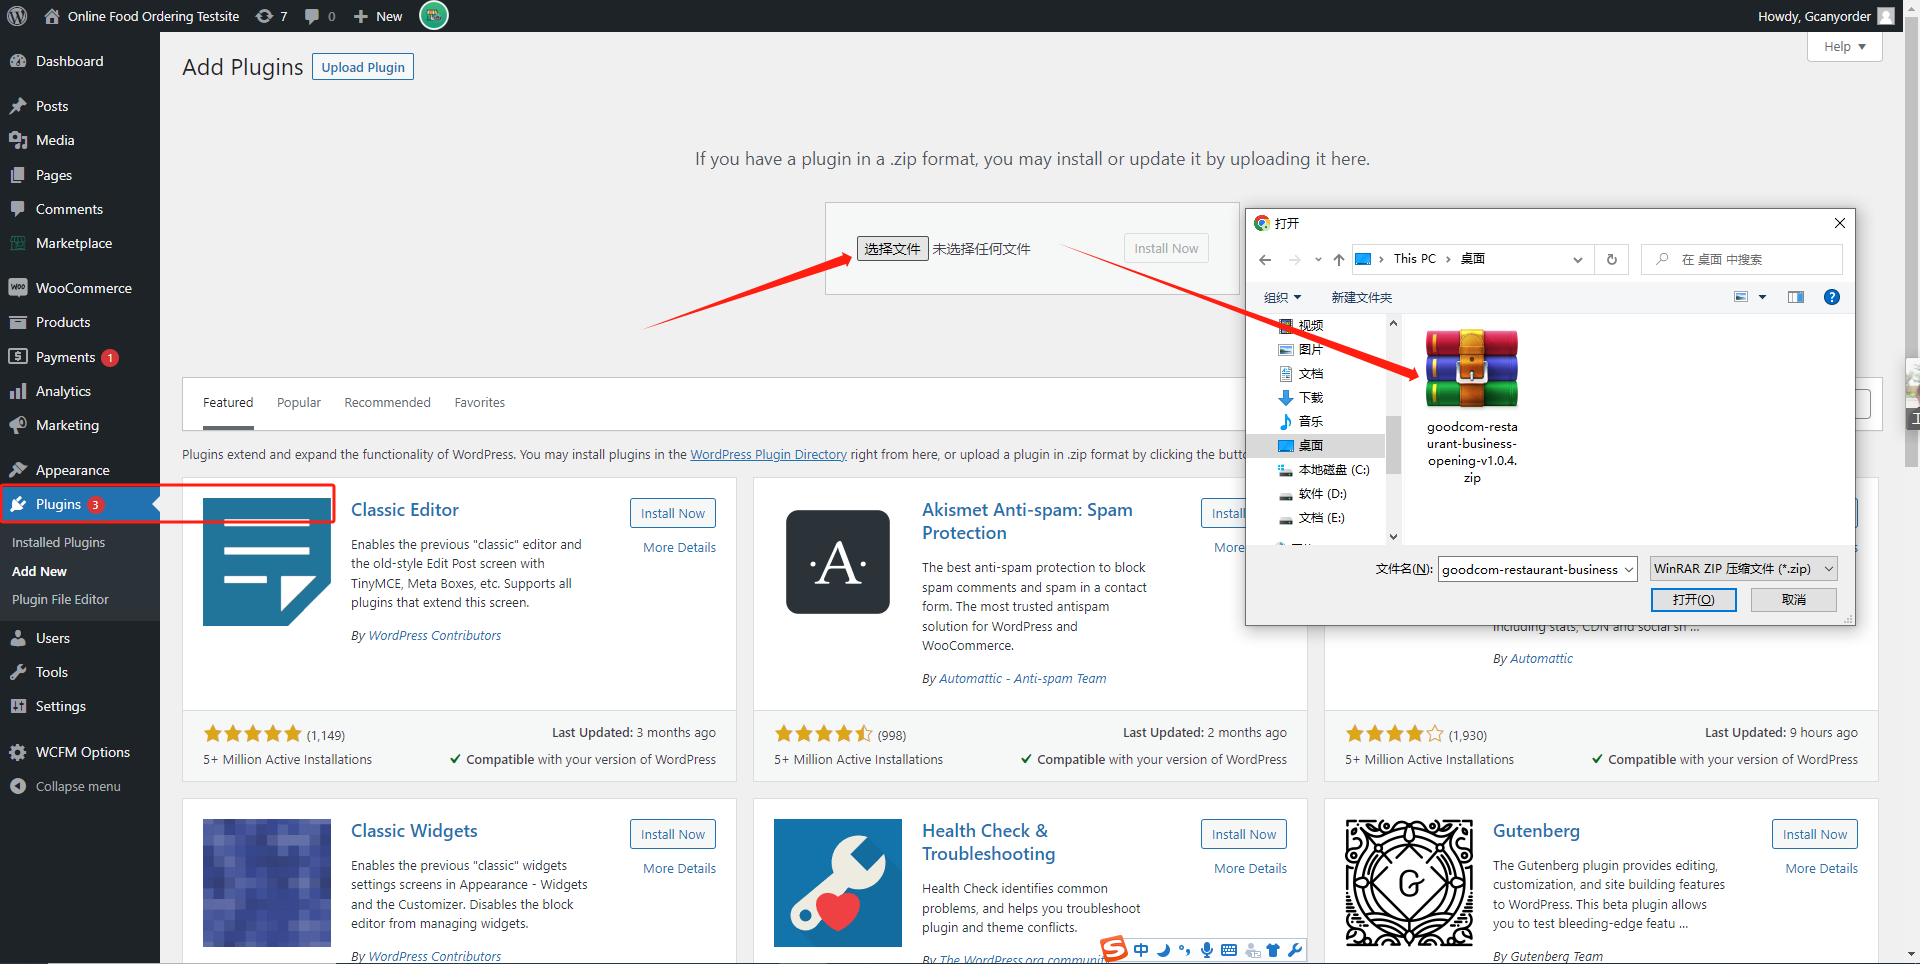The height and width of the screenshot is (964, 1920).
Task: Install Gutenberg plugin now
Action: [x=1815, y=834]
